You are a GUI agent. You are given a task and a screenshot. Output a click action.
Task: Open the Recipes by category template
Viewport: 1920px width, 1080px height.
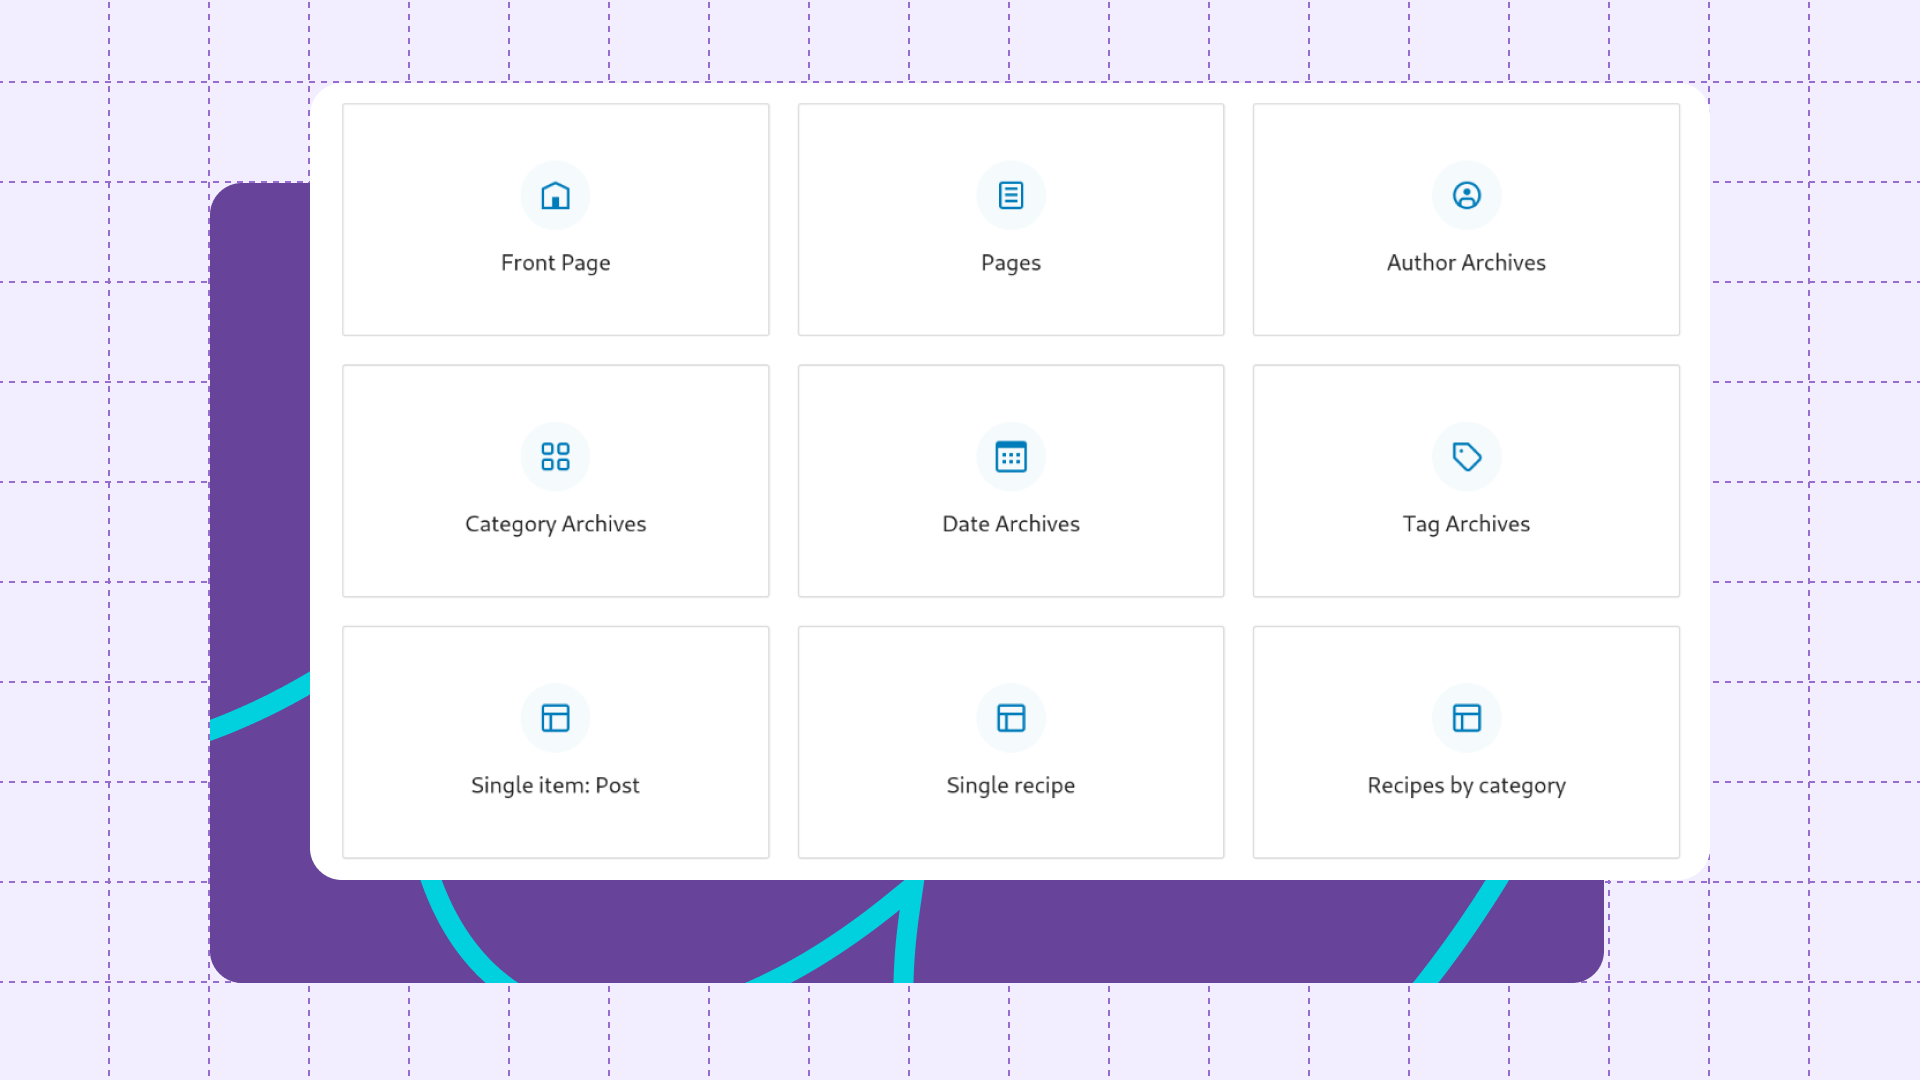[1466, 742]
